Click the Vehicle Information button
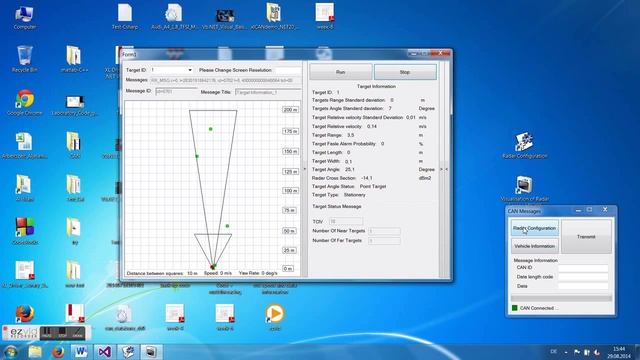 pyautogui.click(x=535, y=246)
